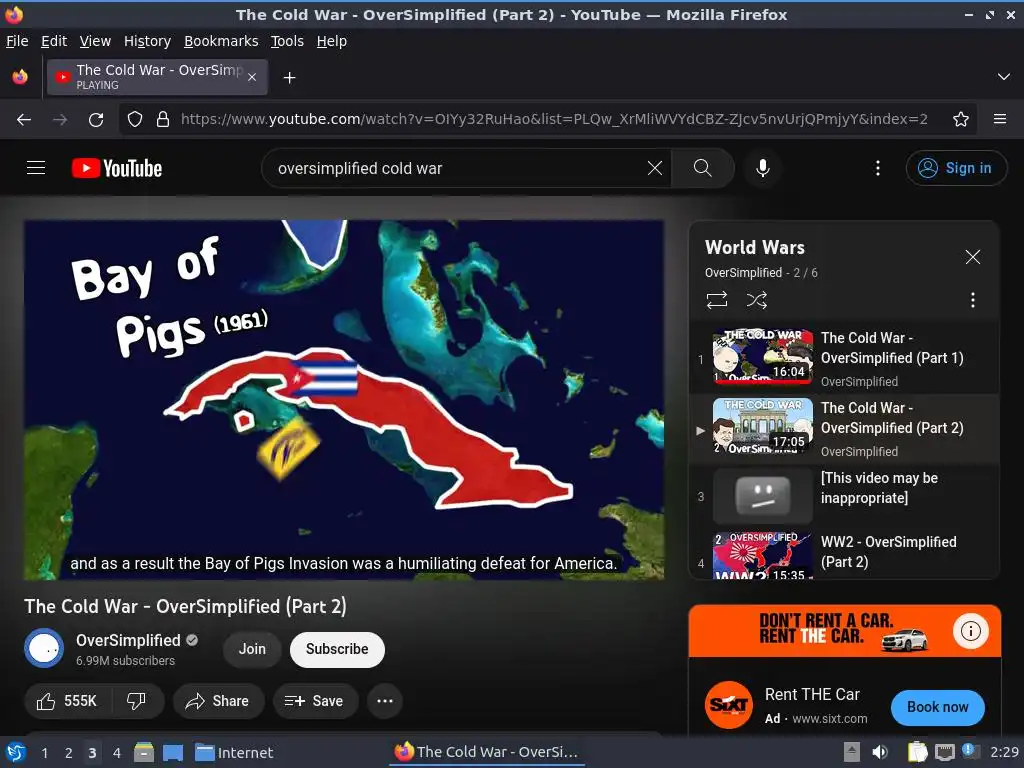Open the Bookmarks menu
Screen dimensions: 1024x768
221,41
